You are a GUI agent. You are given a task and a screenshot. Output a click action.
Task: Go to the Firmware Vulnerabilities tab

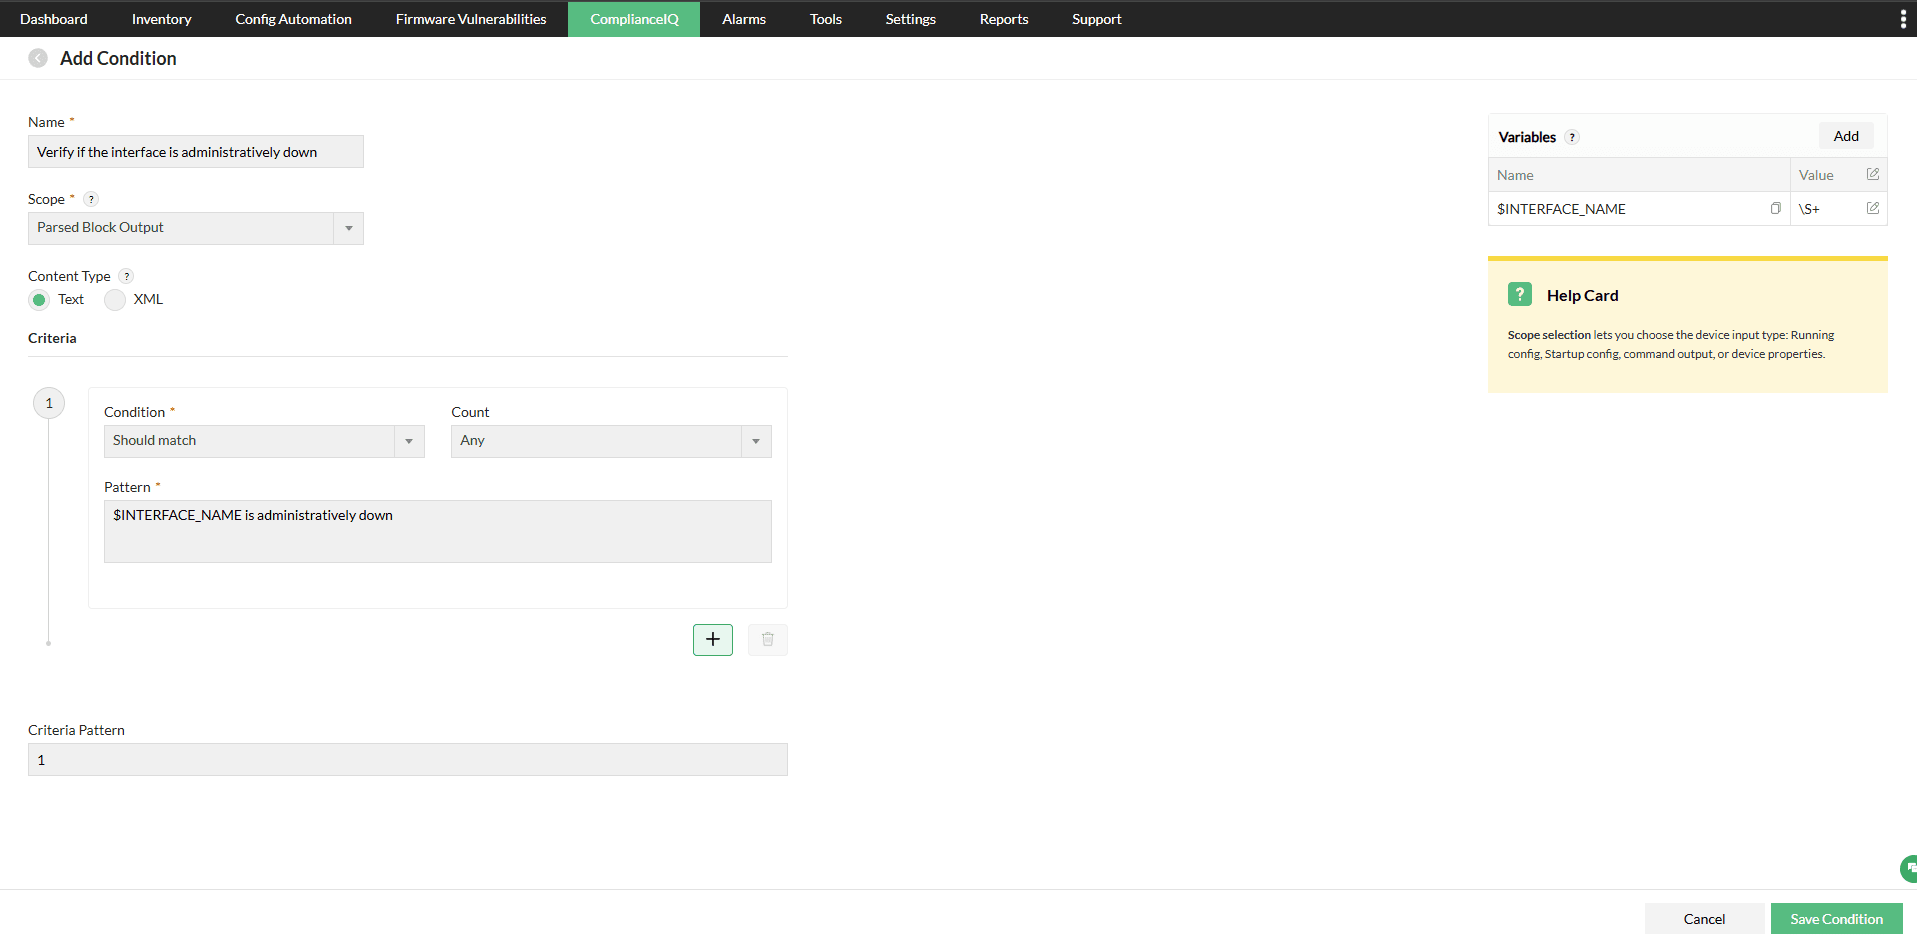[x=470, y=18]
